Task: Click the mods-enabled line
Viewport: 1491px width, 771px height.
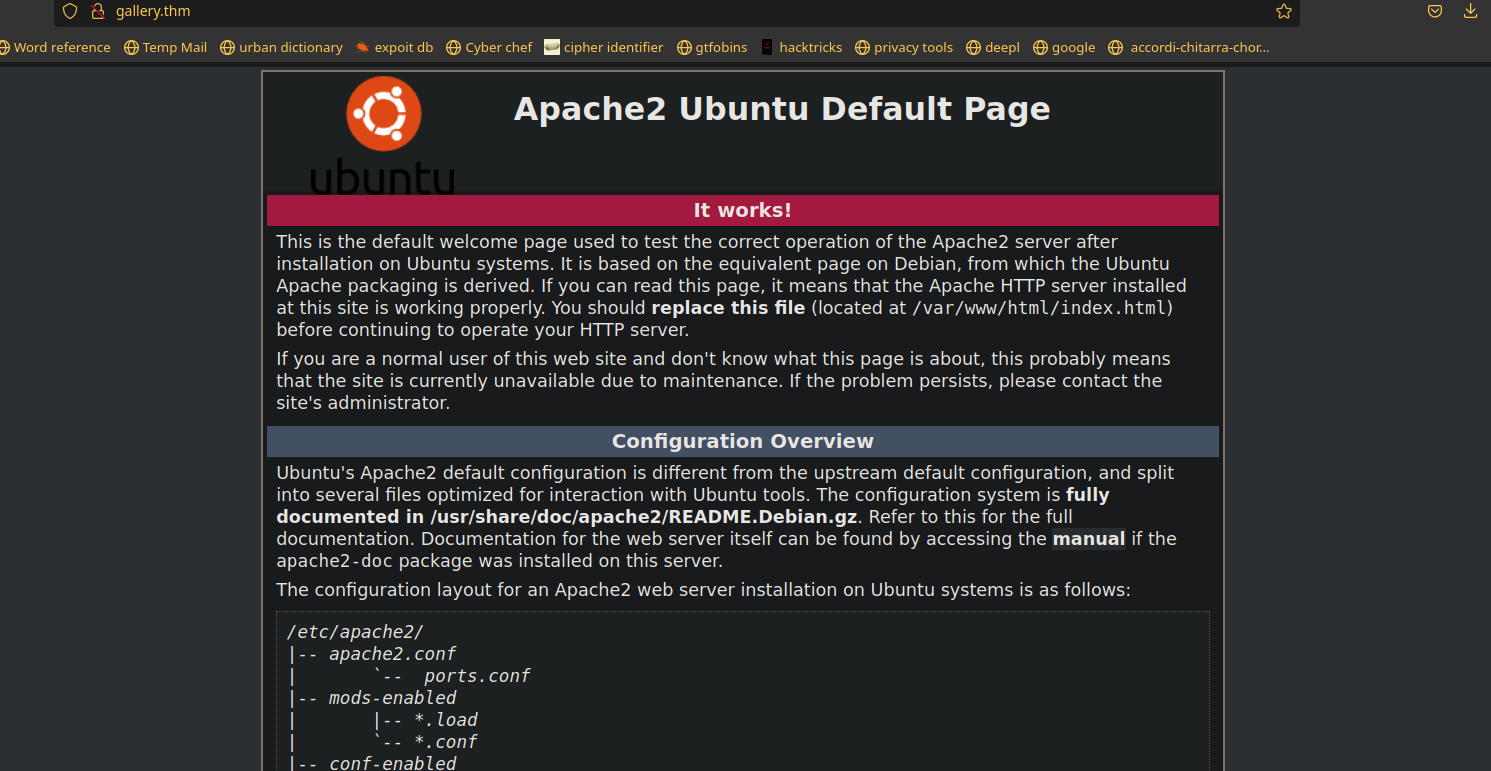Action: [392, 698]
